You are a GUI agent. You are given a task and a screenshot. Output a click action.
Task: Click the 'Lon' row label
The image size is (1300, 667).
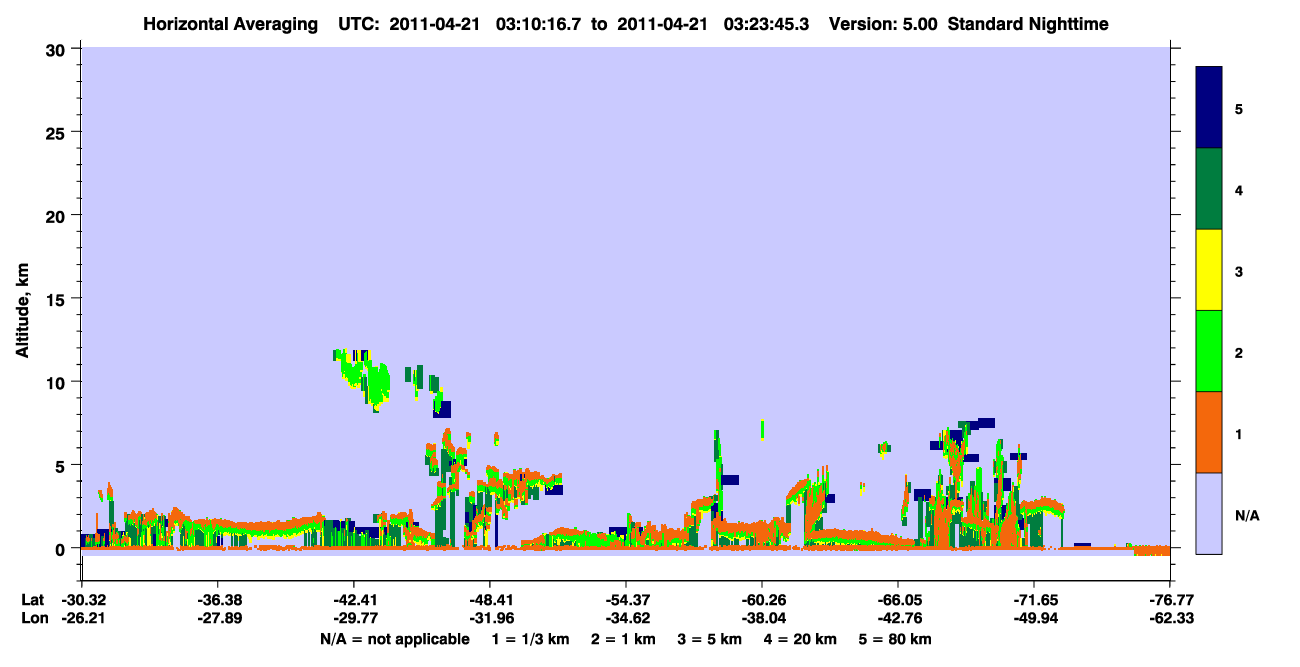pos(34,619)
